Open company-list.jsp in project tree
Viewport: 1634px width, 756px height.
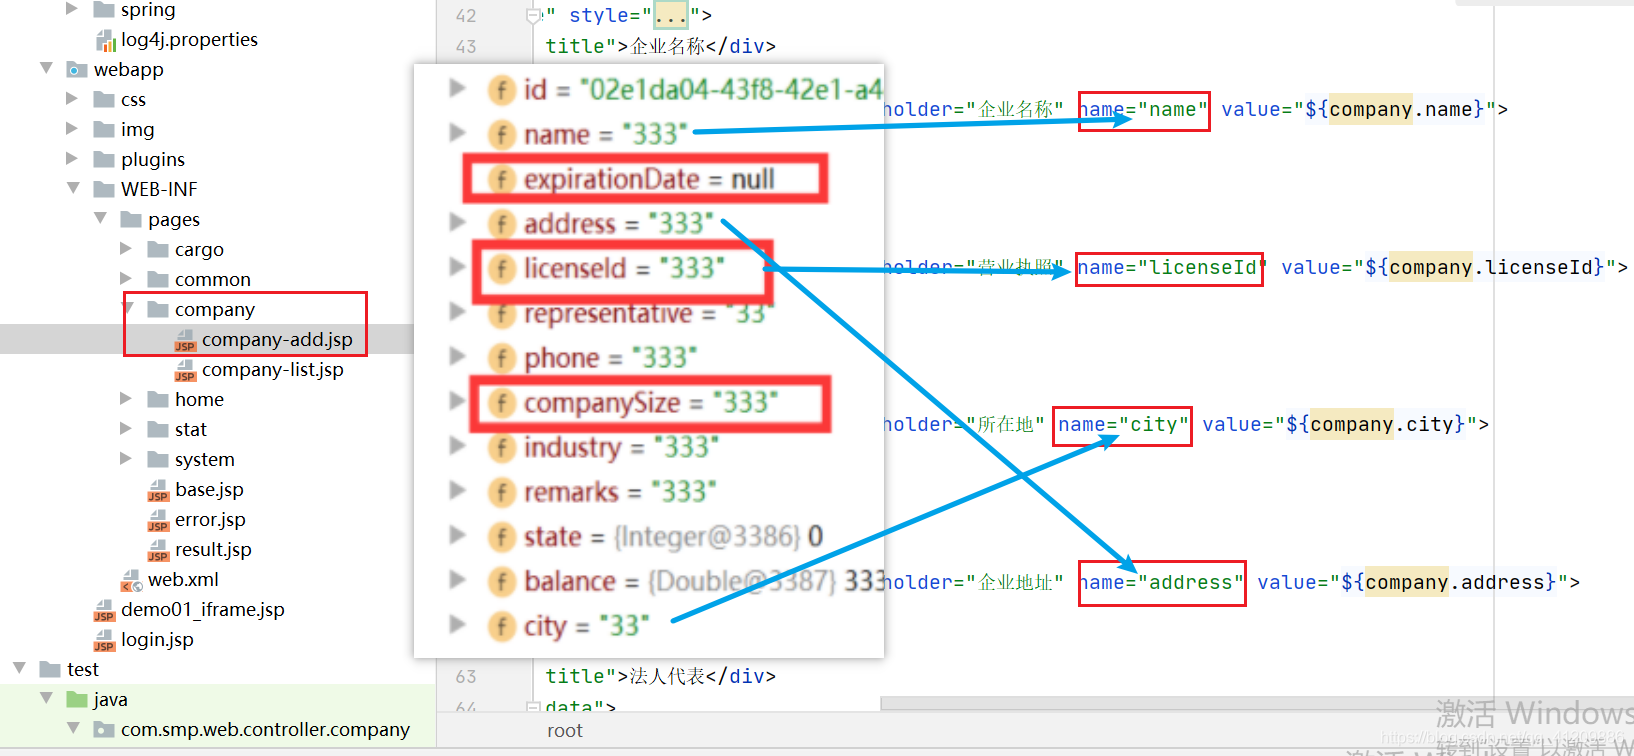273,370
